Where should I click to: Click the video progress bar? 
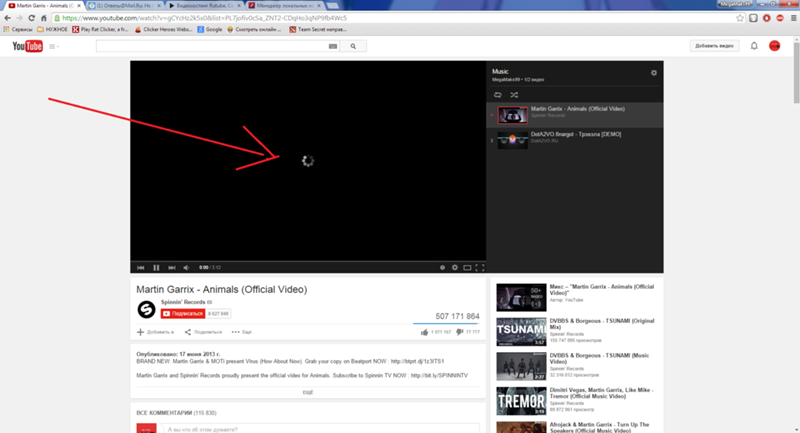point(308,261)
